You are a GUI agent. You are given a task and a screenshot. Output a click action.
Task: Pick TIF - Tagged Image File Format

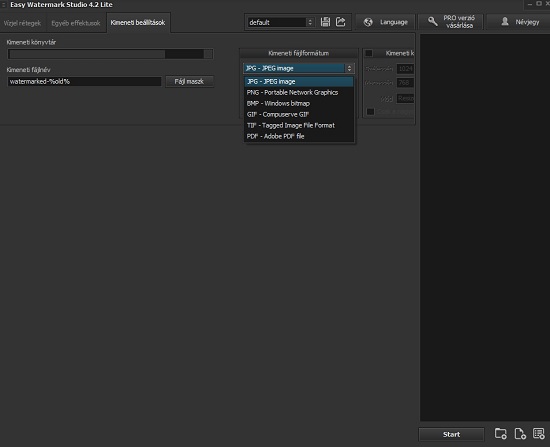299,125
